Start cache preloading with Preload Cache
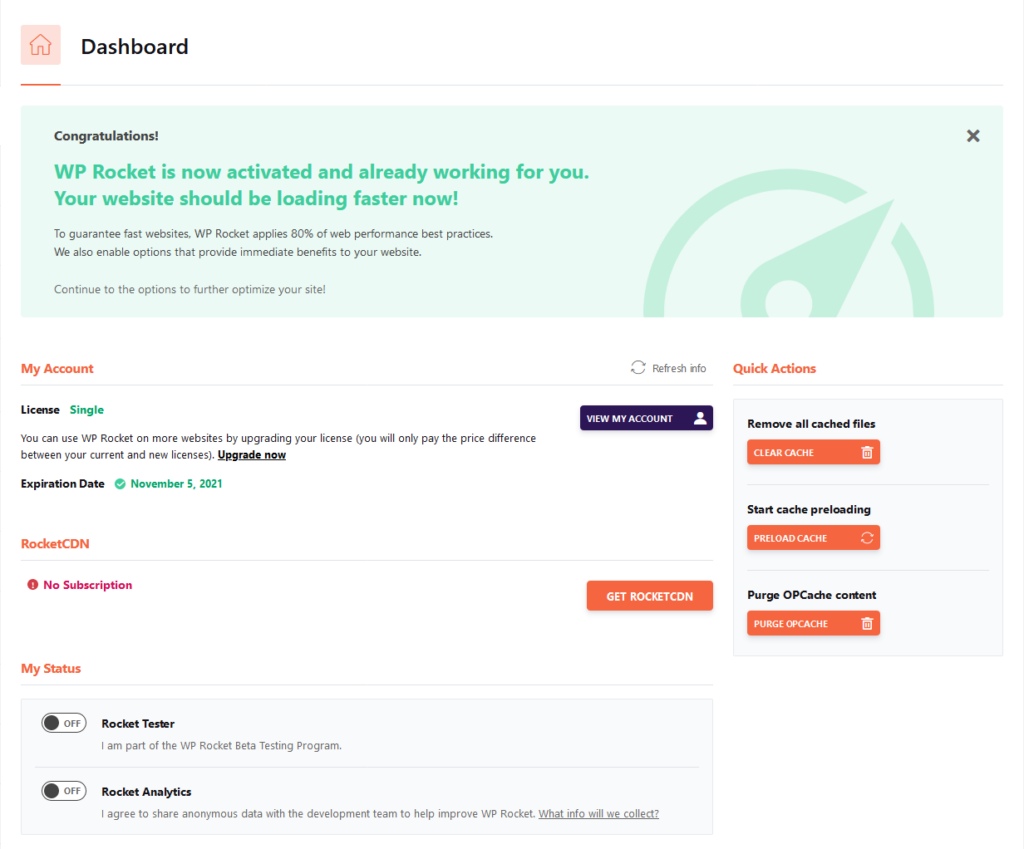The width and height of the screenshot is (1024, 849). (x=813, y=537)
